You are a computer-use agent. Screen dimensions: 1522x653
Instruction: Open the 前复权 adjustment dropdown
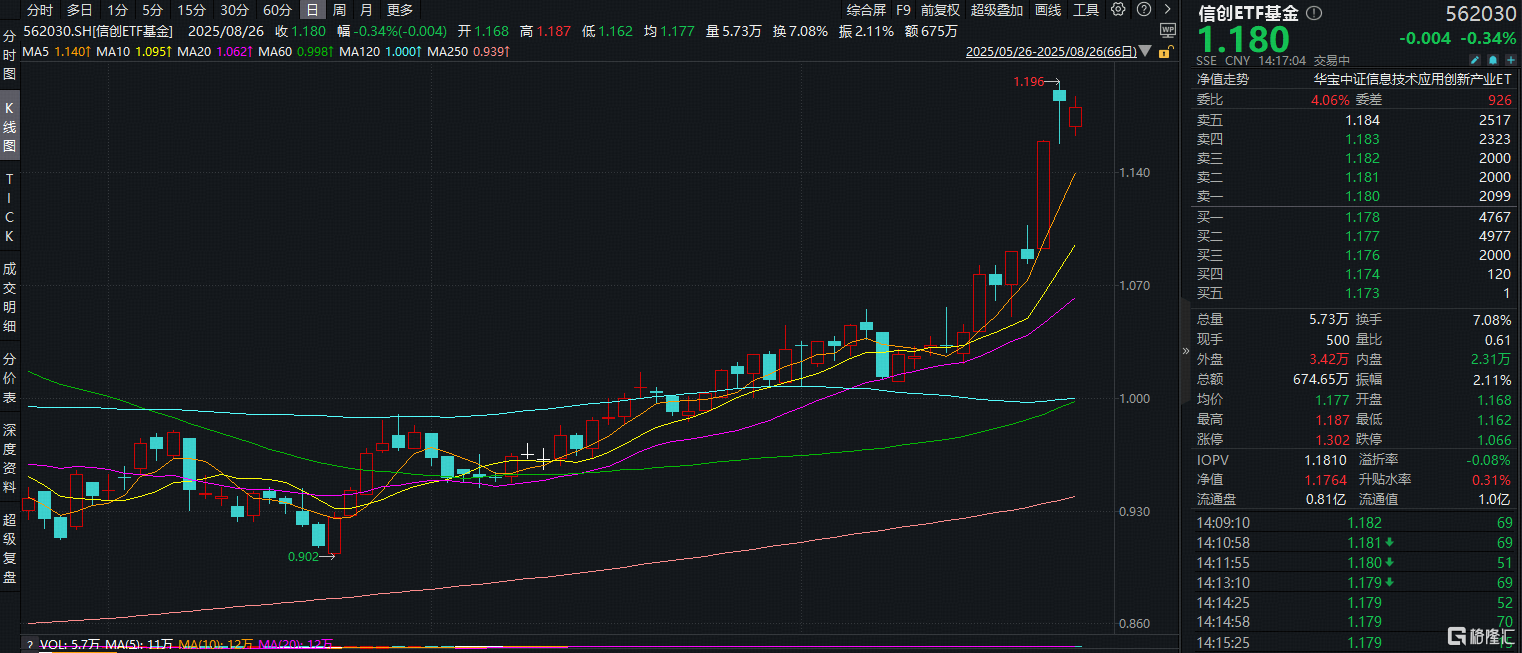[x=940, y=10]
